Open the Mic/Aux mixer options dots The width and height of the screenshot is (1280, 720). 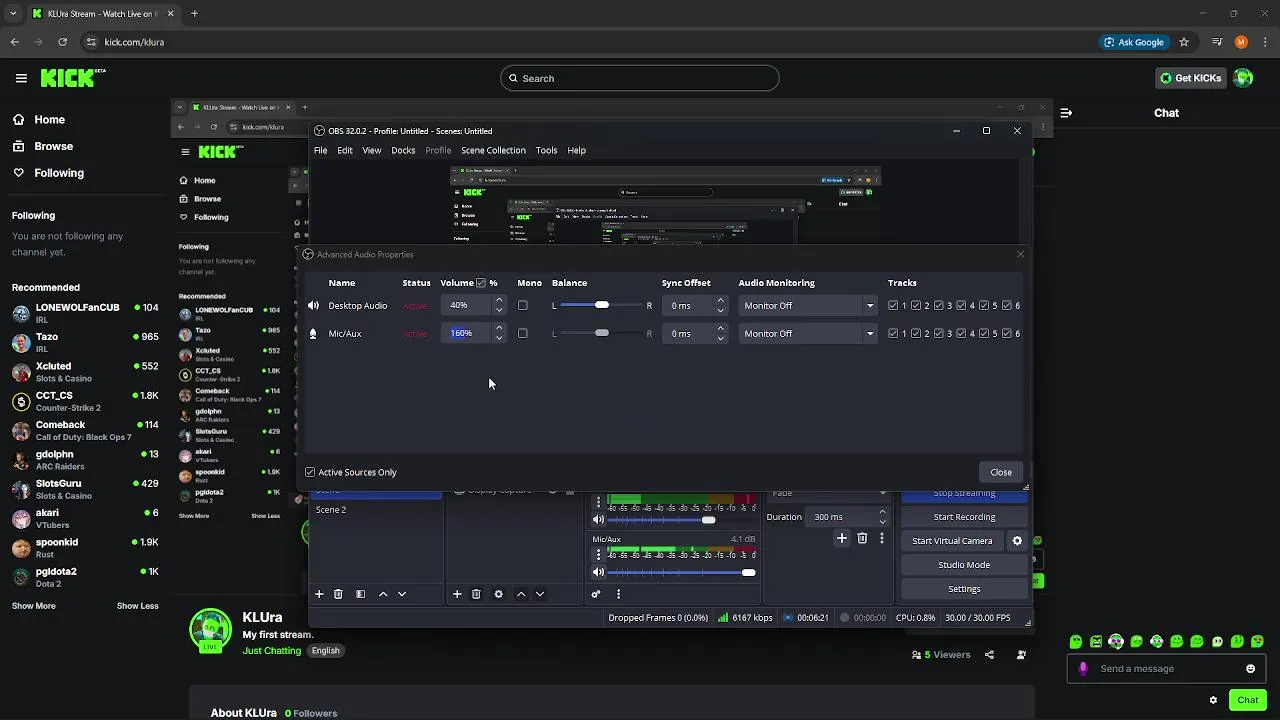tap(598, 554)
